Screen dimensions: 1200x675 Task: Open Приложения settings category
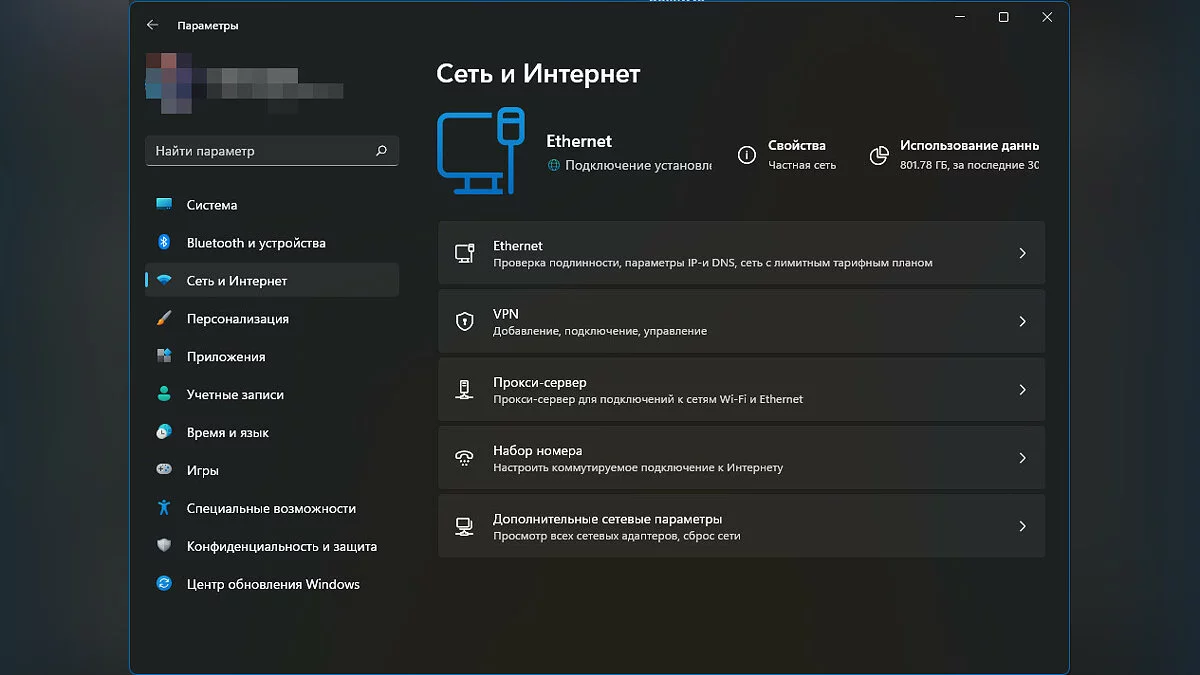click(x=272, y=357)
